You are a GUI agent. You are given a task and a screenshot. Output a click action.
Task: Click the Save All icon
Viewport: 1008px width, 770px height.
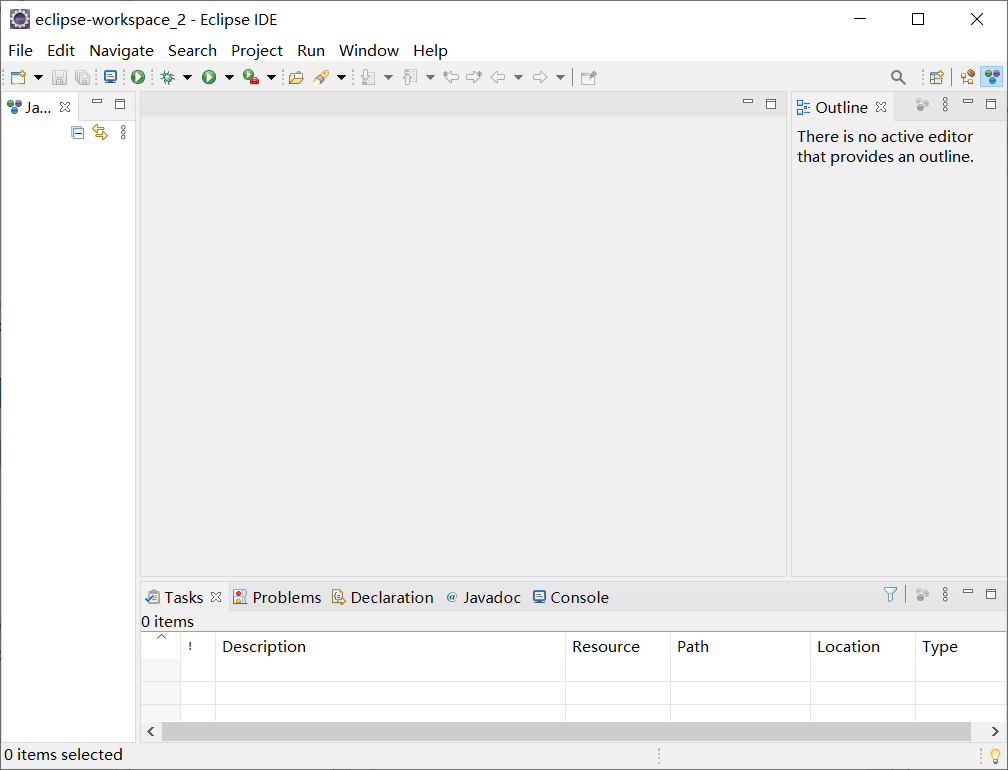pos(82,78)
